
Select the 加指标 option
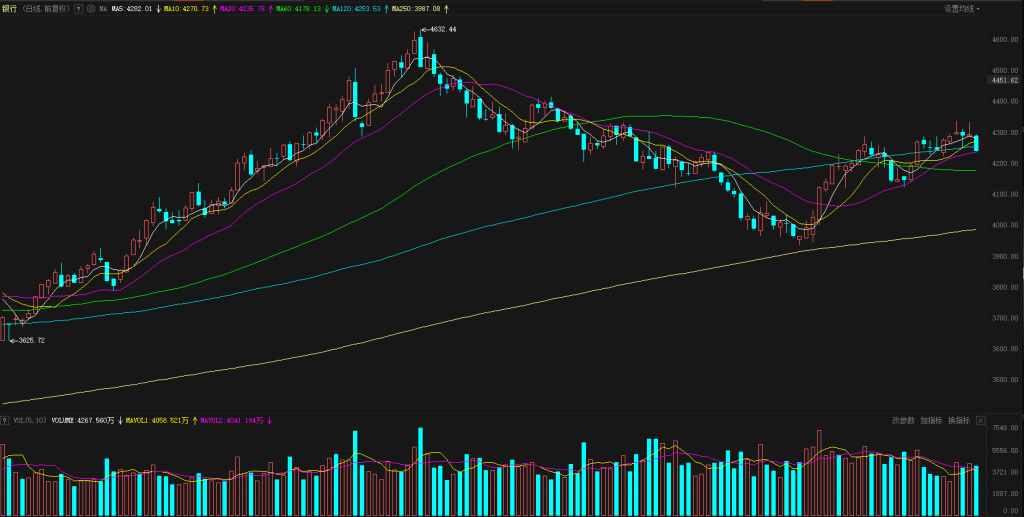point(931,421)
